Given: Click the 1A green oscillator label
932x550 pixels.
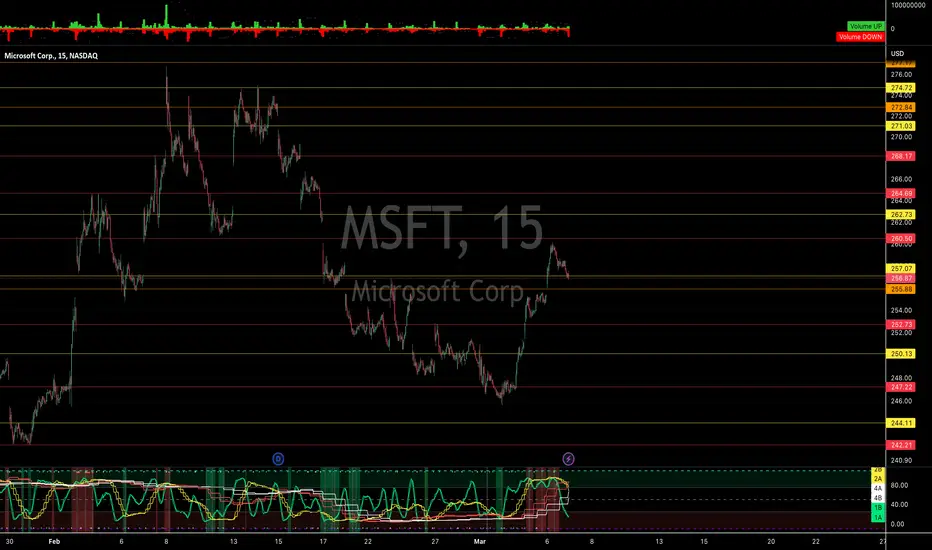Looking at the screenshot, I should point(878,518).
